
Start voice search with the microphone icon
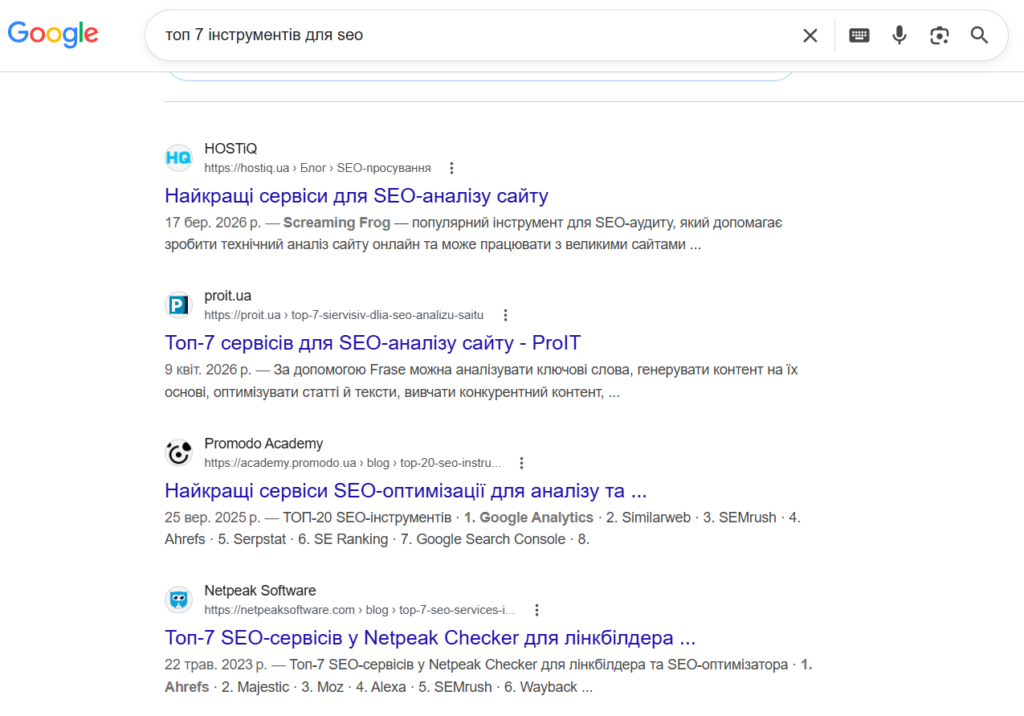(x=899, y=35)
